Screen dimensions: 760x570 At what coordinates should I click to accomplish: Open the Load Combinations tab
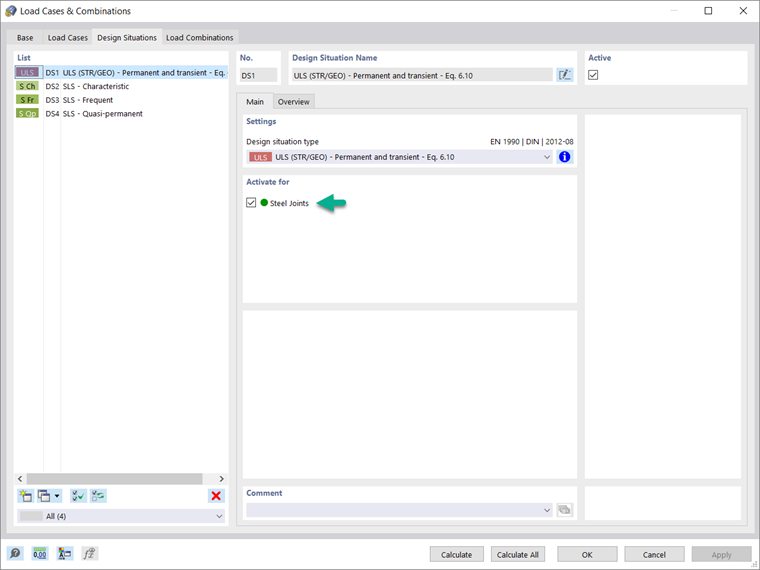(x=200, y=37)
